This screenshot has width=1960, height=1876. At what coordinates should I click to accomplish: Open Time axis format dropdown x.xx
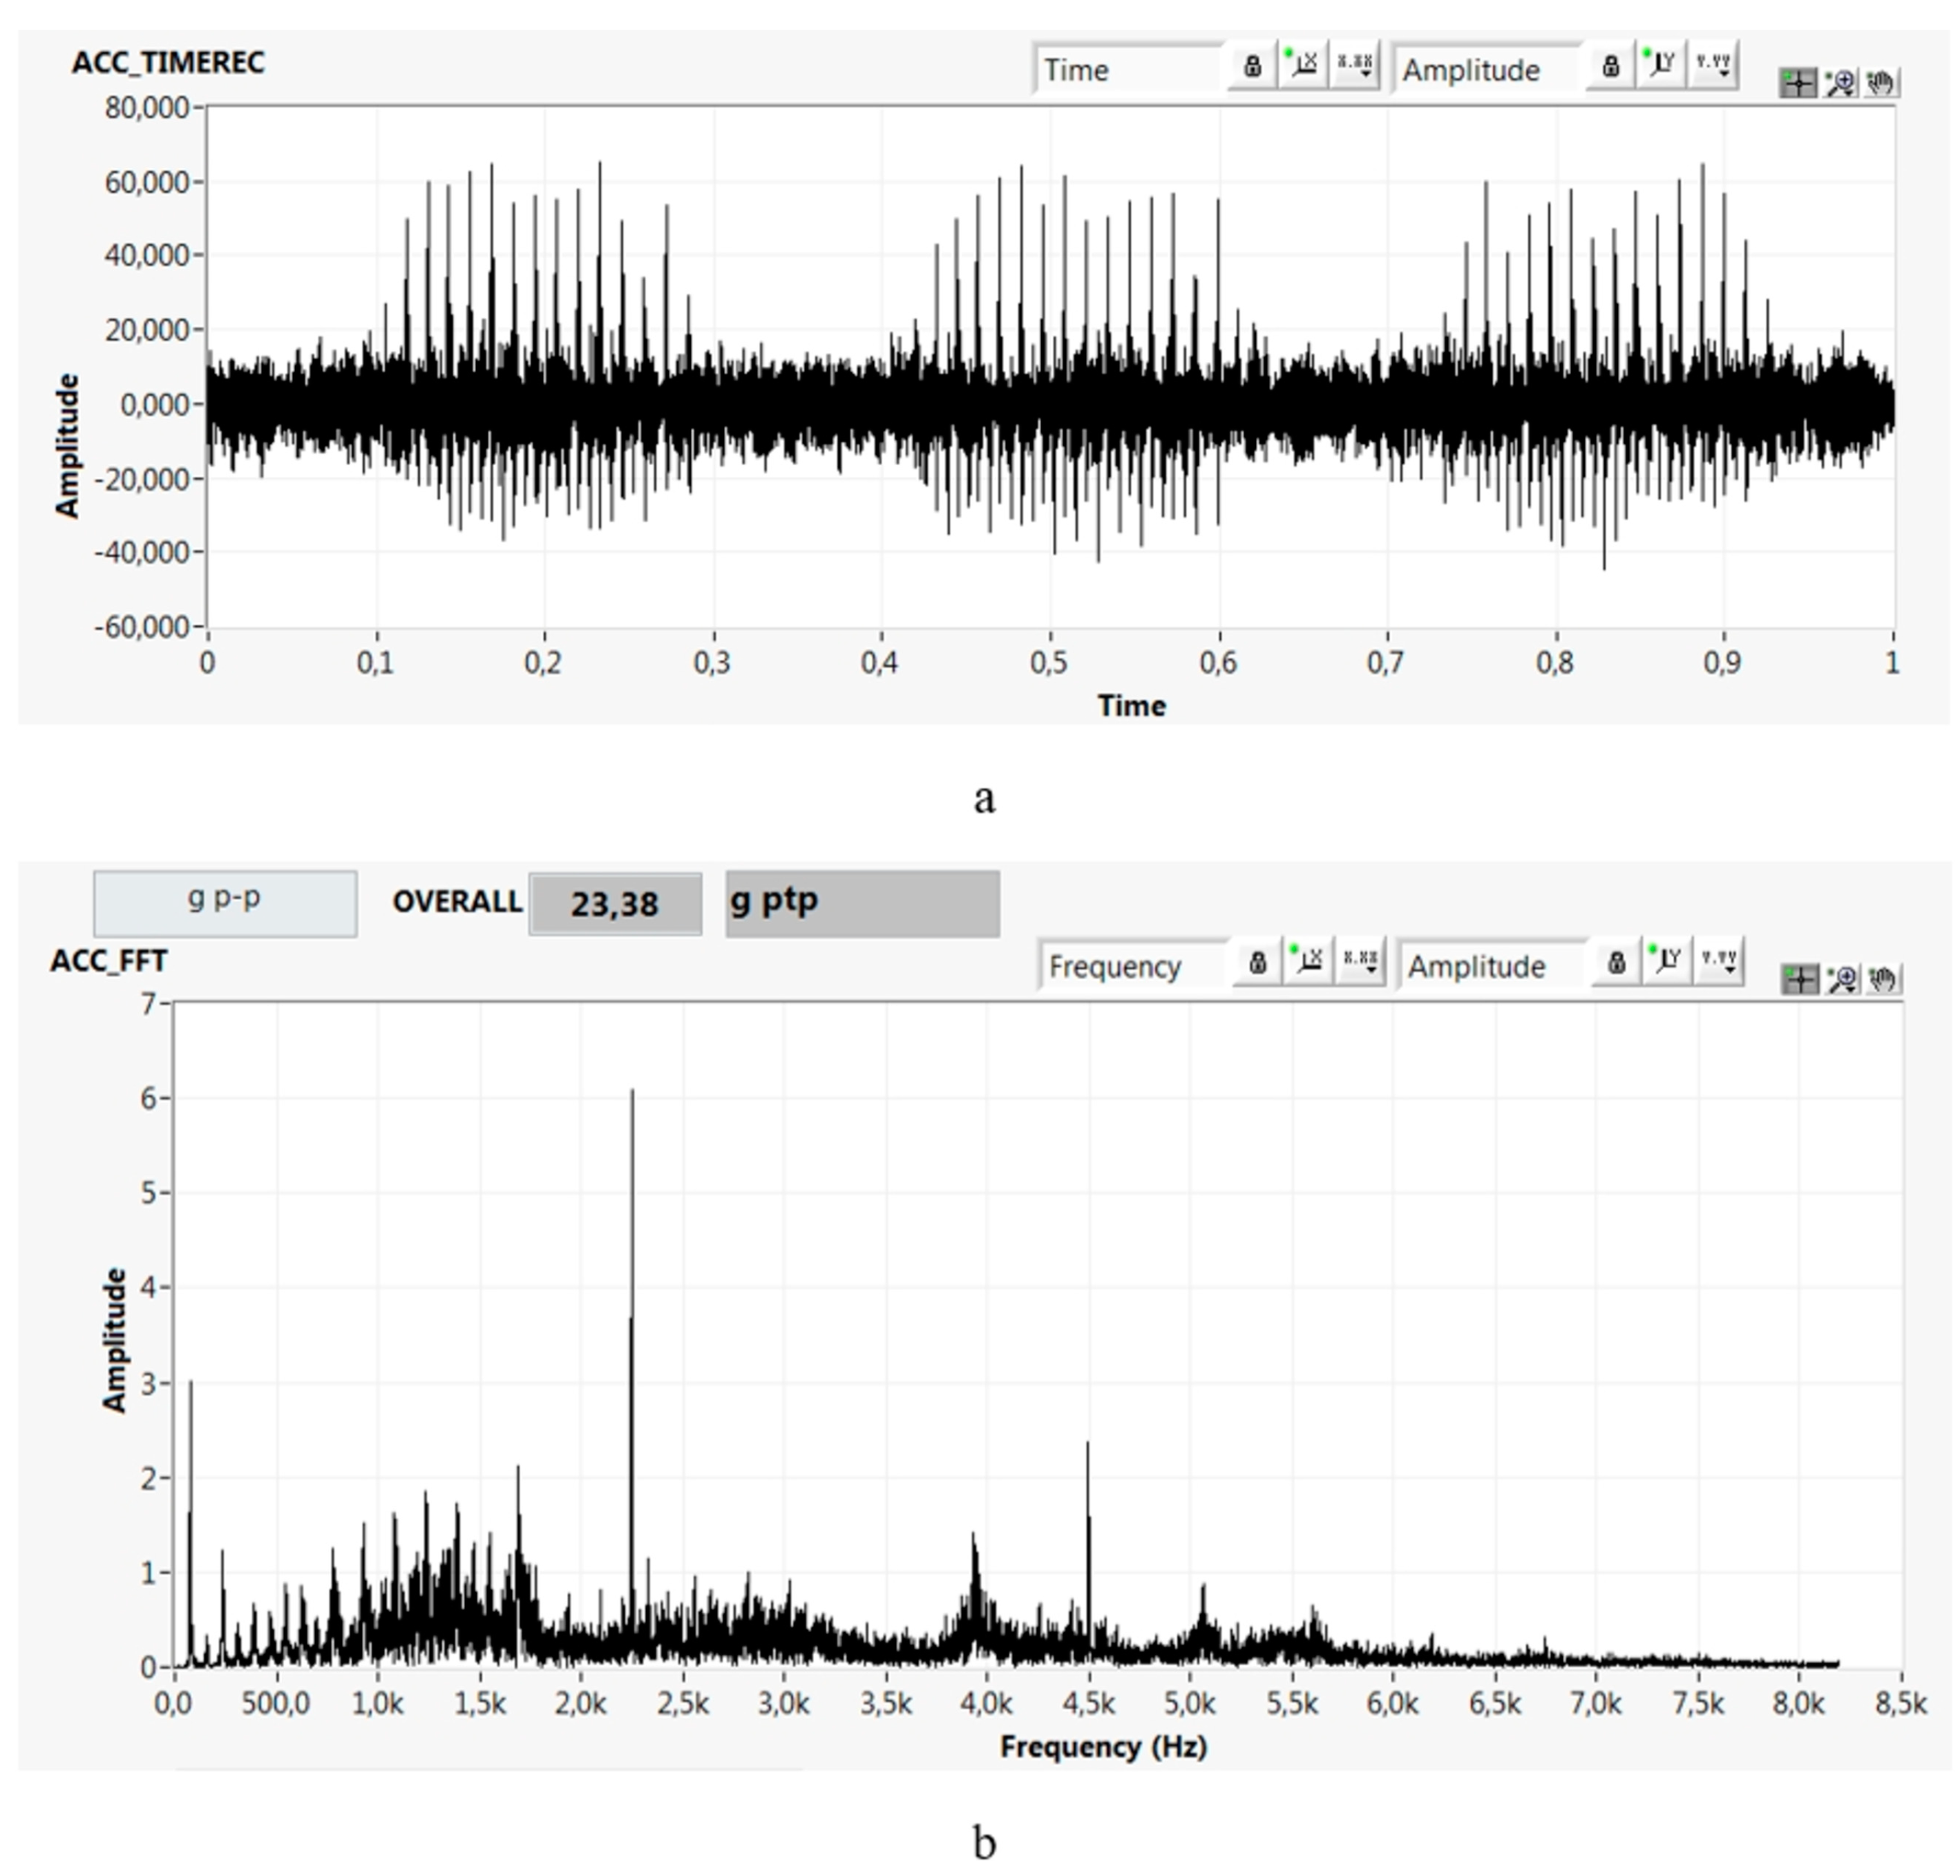point(1356,66)
